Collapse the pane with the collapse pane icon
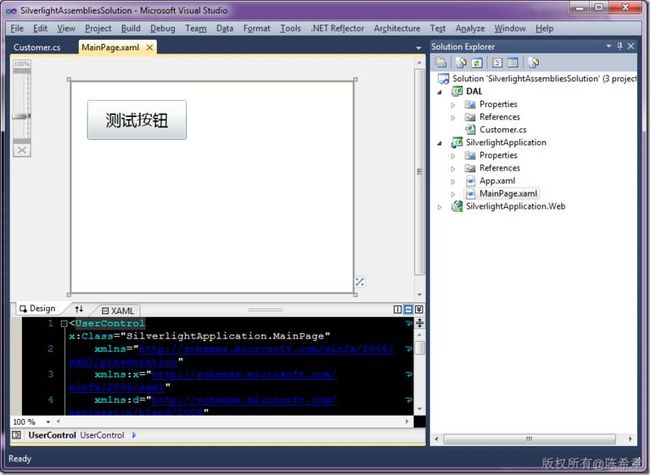 [419, 309]
